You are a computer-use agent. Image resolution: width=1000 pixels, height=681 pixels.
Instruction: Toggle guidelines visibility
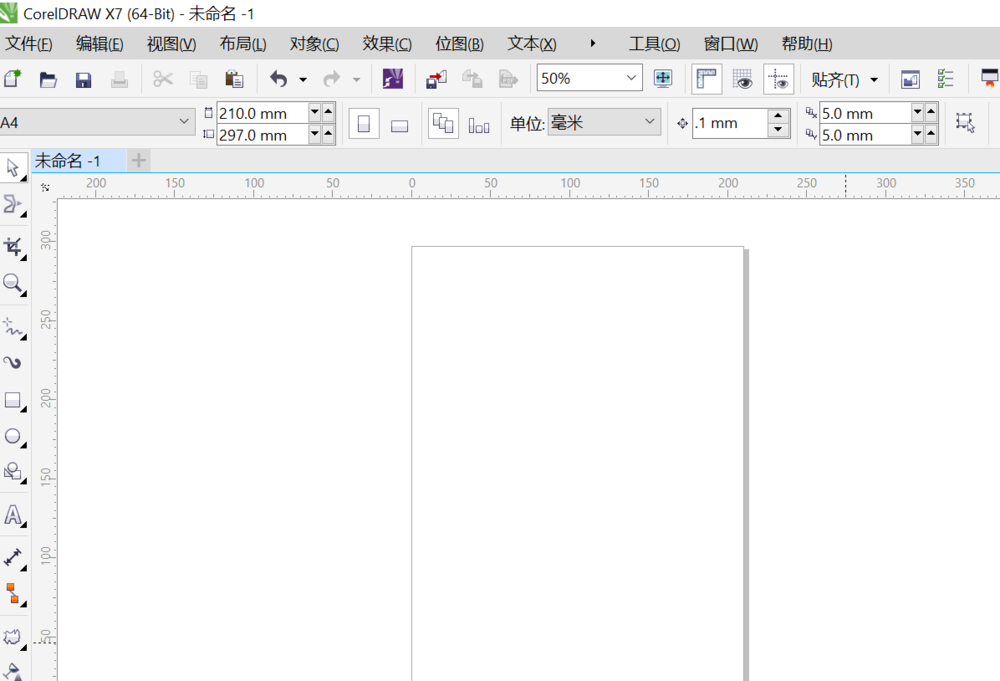[x=778, y=79]
